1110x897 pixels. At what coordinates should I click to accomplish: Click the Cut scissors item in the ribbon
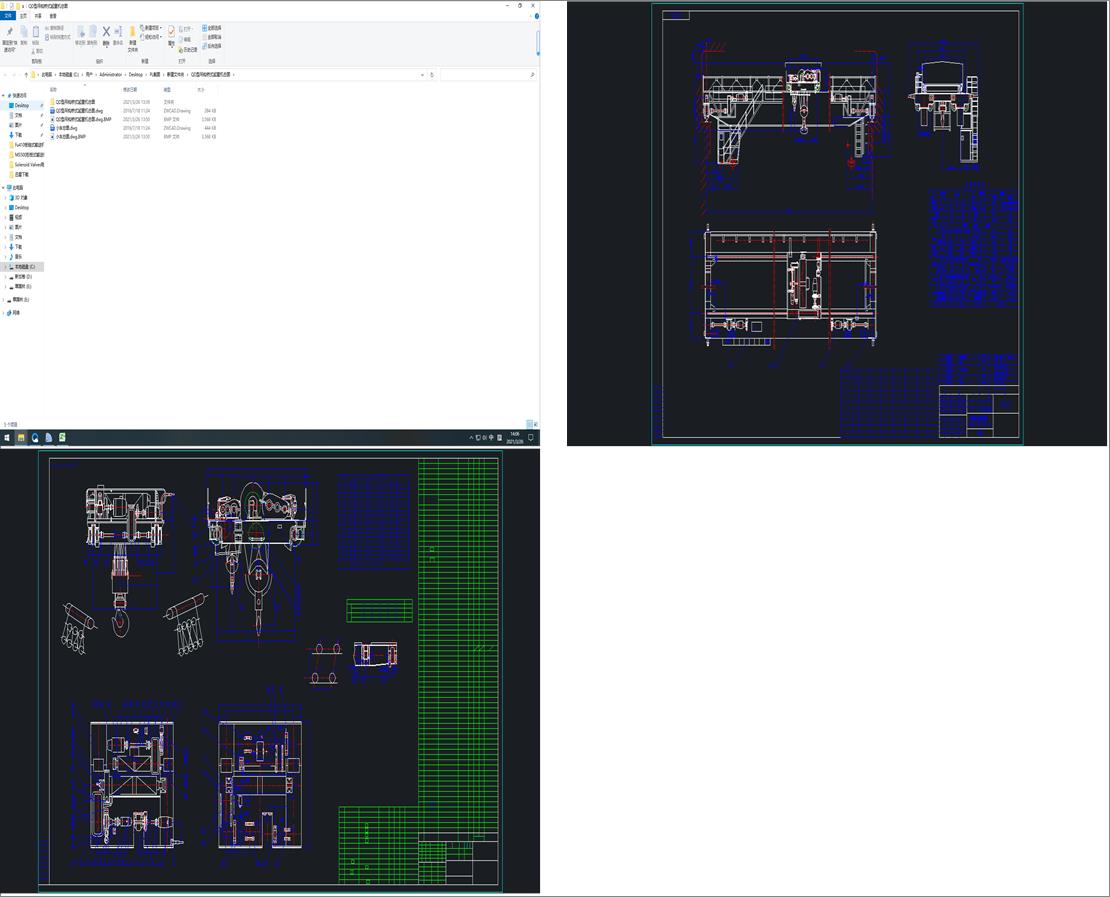37,51
